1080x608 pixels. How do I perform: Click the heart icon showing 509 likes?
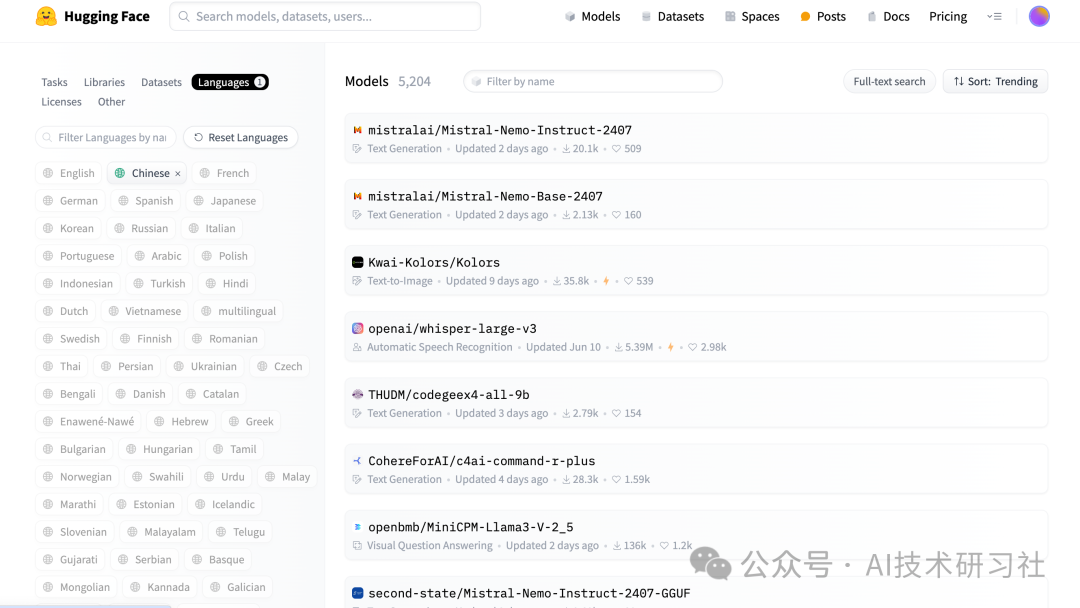[x=616, y=149]
